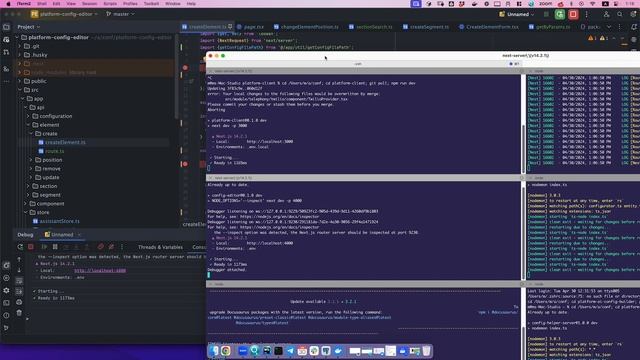
Task: Switch to the createSegment.ts editor tab
Action: tap(426, 27)
